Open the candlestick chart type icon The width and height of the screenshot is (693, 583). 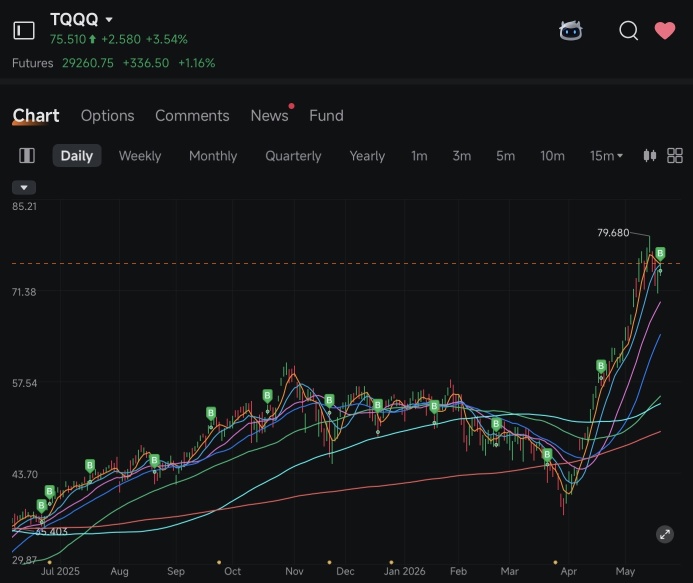pos(650,156)
